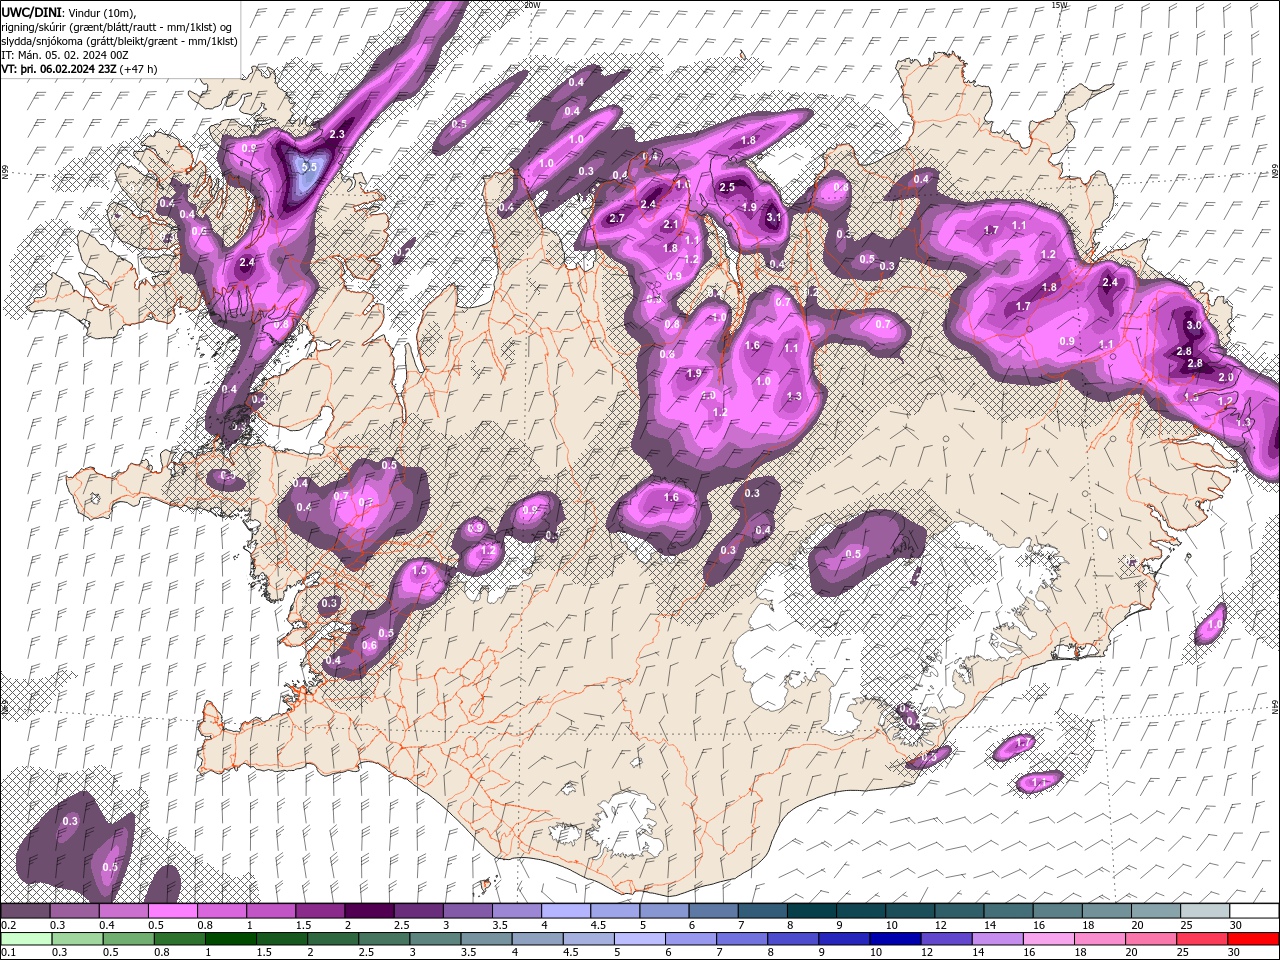The image size is (1280, 960).
Task: Pick the darkest purple 2 swatch in upper legend
Action: click(368, 911)
